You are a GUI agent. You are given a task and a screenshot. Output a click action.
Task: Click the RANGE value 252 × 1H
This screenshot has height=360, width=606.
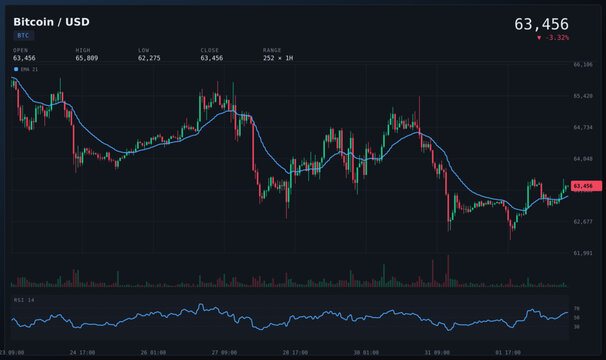(278, 58)
